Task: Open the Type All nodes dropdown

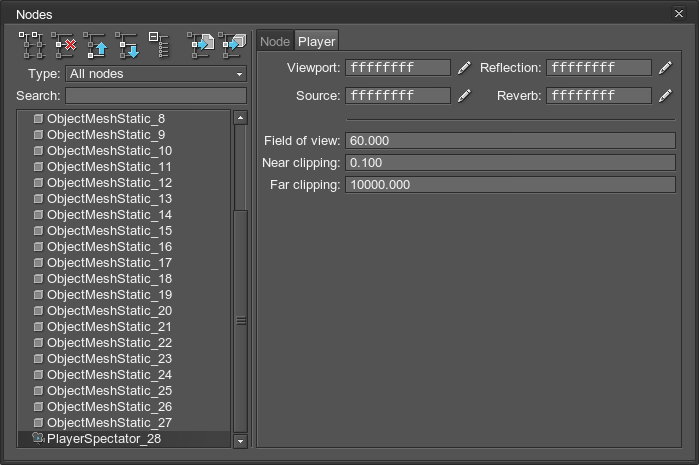Action: click(156, 74)
